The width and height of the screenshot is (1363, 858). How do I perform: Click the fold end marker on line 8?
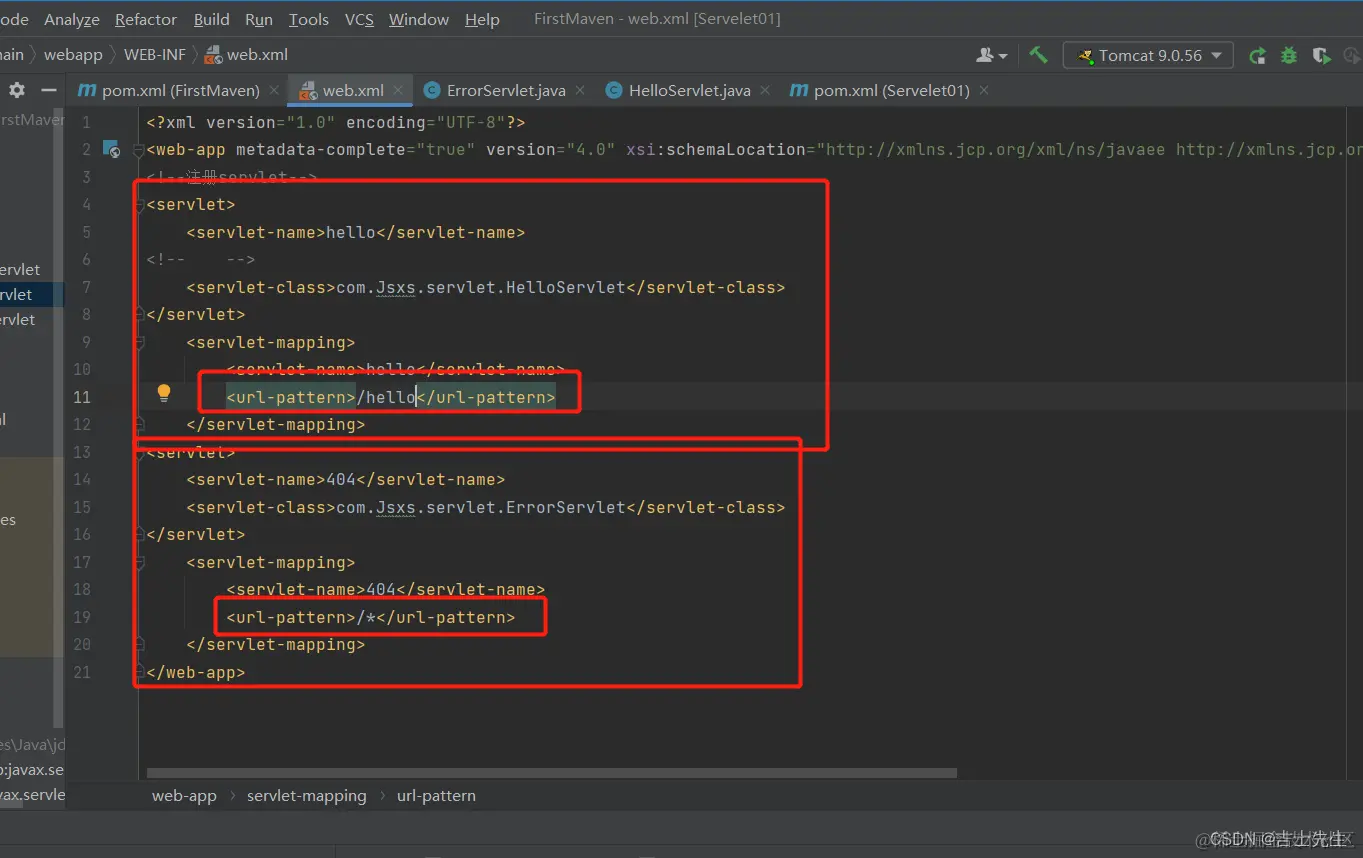[x=140, y=315]
